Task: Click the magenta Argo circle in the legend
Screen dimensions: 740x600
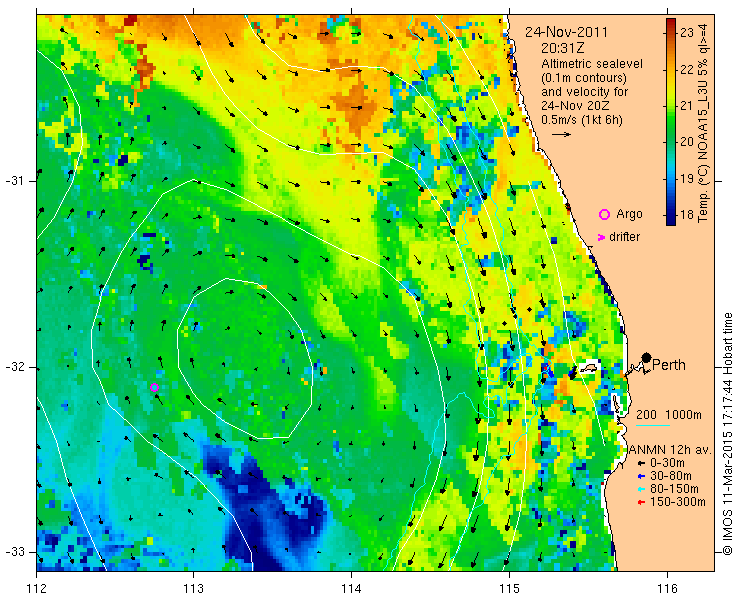Action: click(604, 214)
